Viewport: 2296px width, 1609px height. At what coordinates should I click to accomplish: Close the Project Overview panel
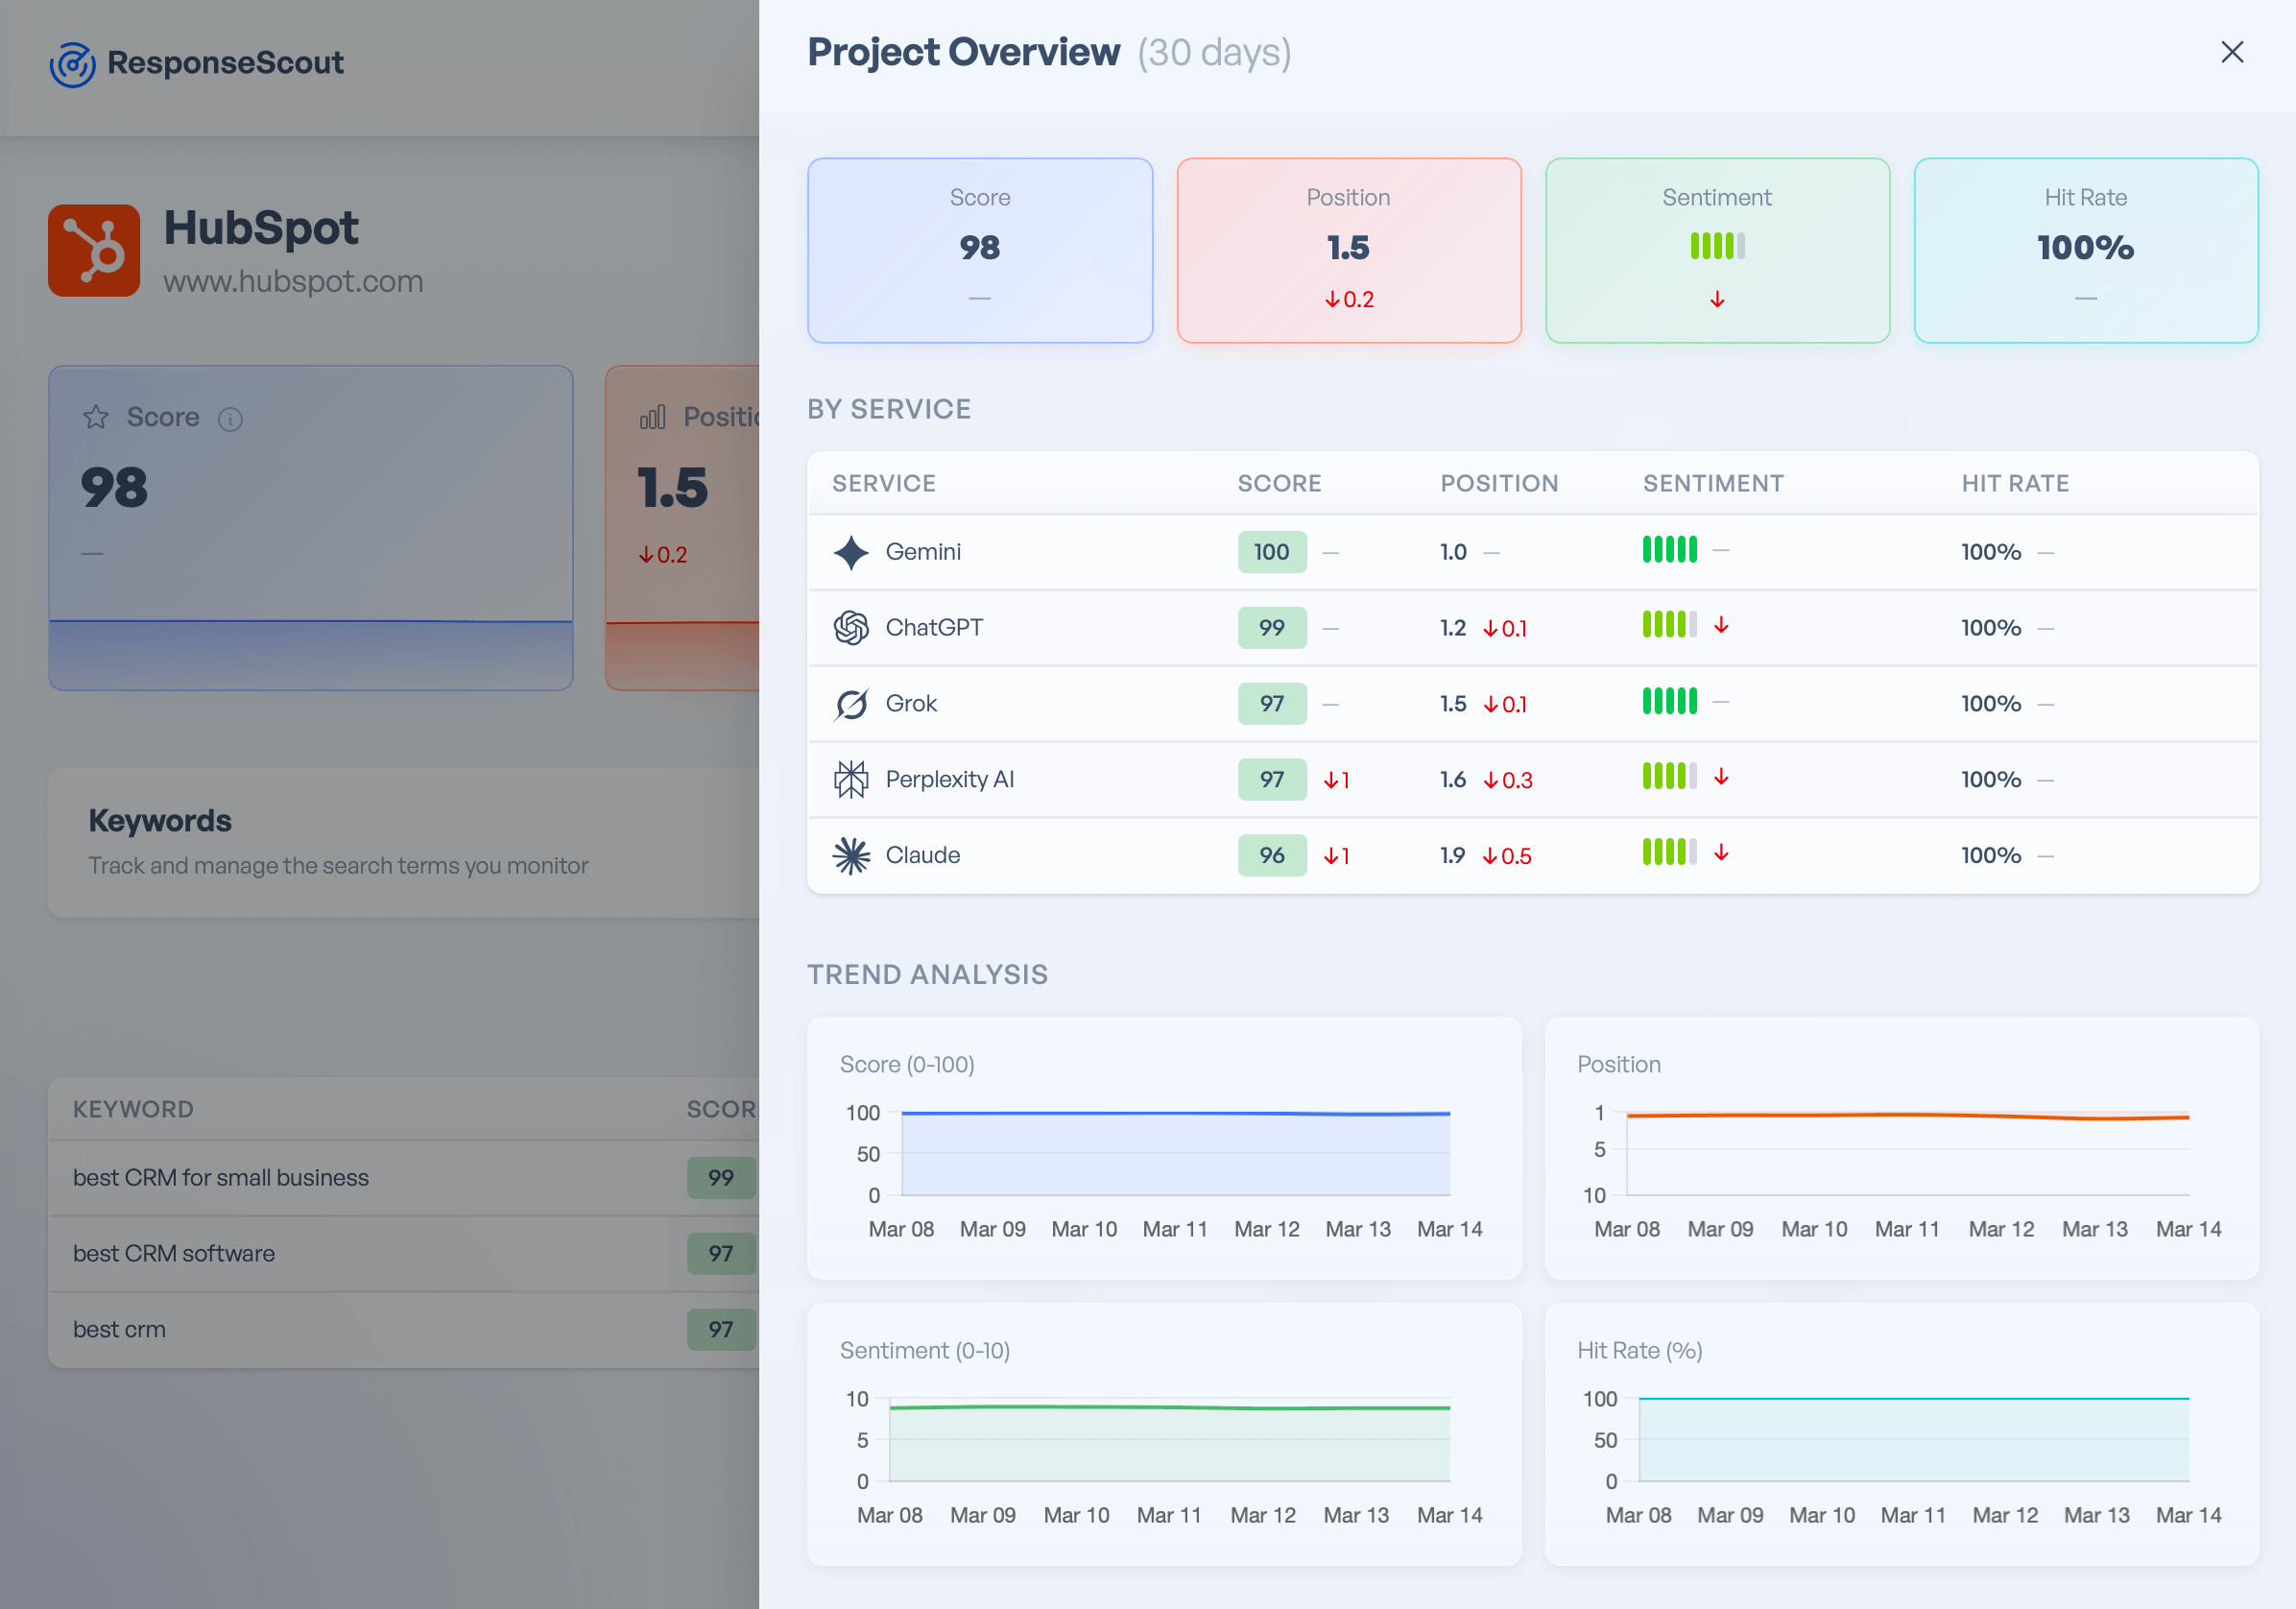pos(2232,52)
